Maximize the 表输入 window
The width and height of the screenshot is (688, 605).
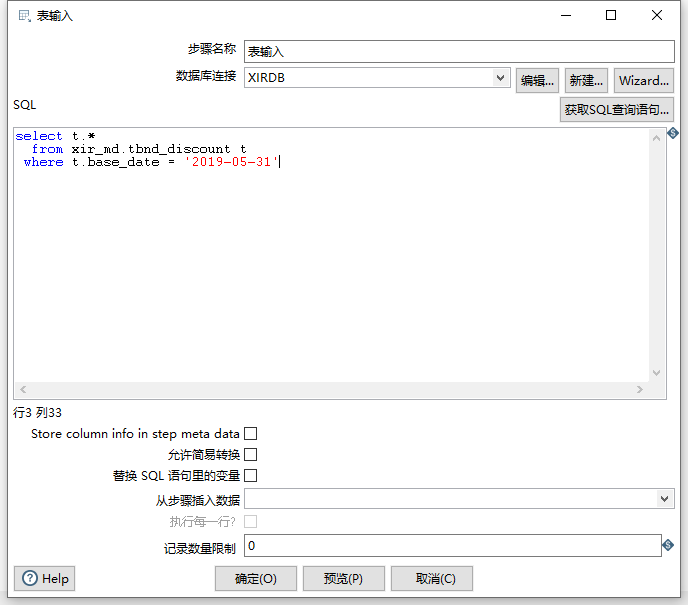tap(611, 15)
